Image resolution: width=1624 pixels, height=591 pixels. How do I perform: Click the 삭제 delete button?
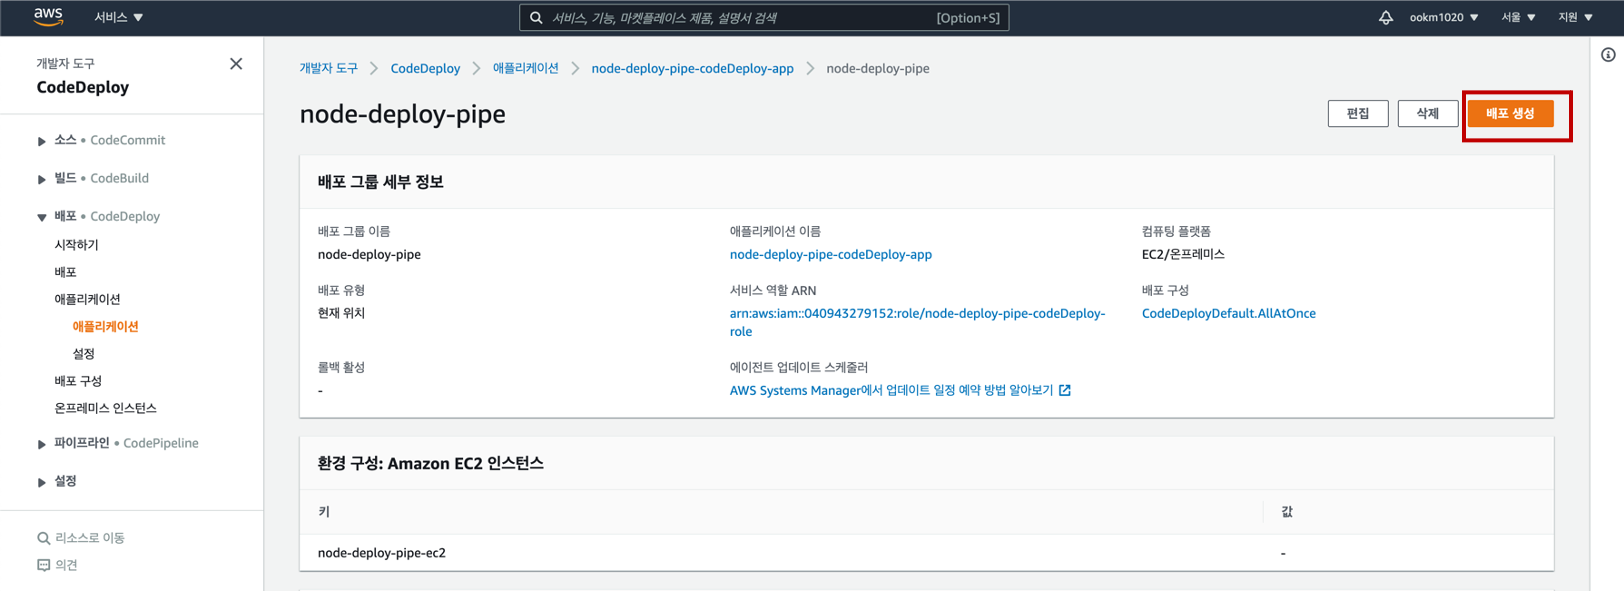pyautogui.click(x=1427, y=114)
